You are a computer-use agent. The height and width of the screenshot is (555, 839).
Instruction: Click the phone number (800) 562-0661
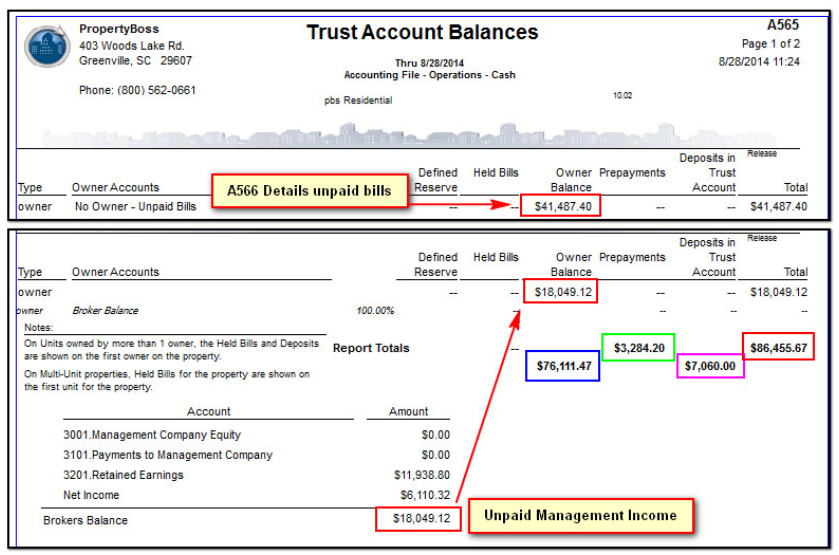click(x=156, y=90)
